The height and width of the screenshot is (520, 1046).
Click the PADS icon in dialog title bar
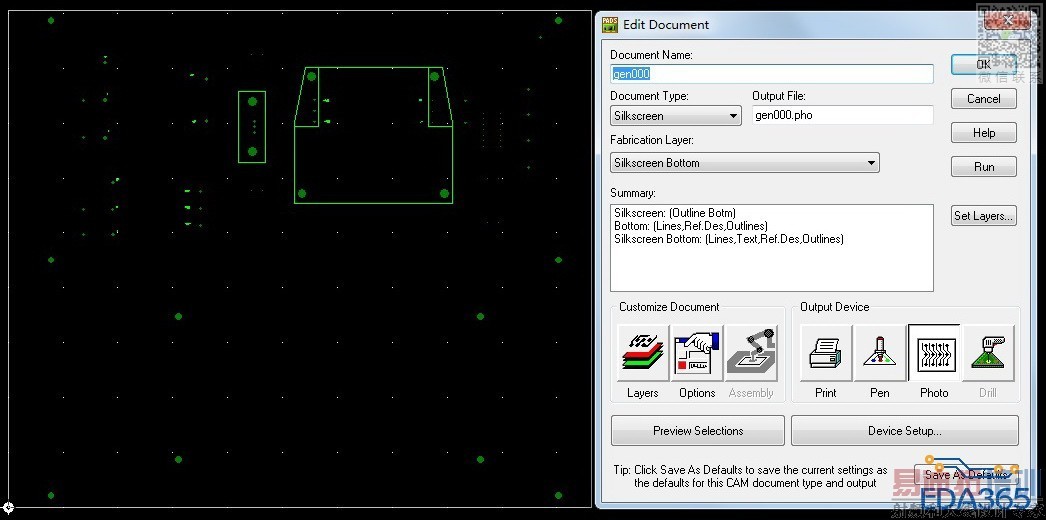click(610, 25)
